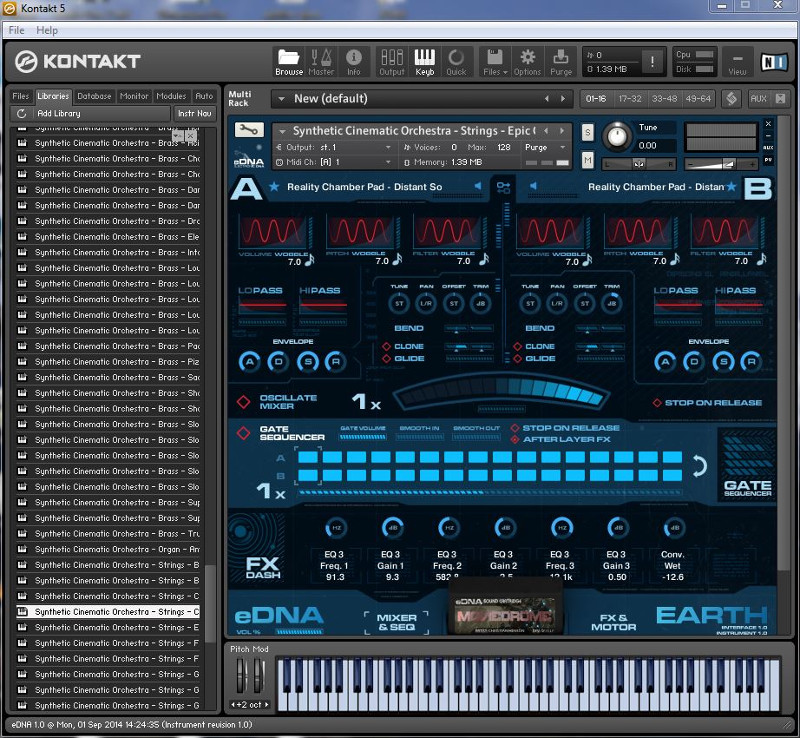Switch to the Modules tab
The width and height of the screenshot is (800, 738).
tap(171, 96)
